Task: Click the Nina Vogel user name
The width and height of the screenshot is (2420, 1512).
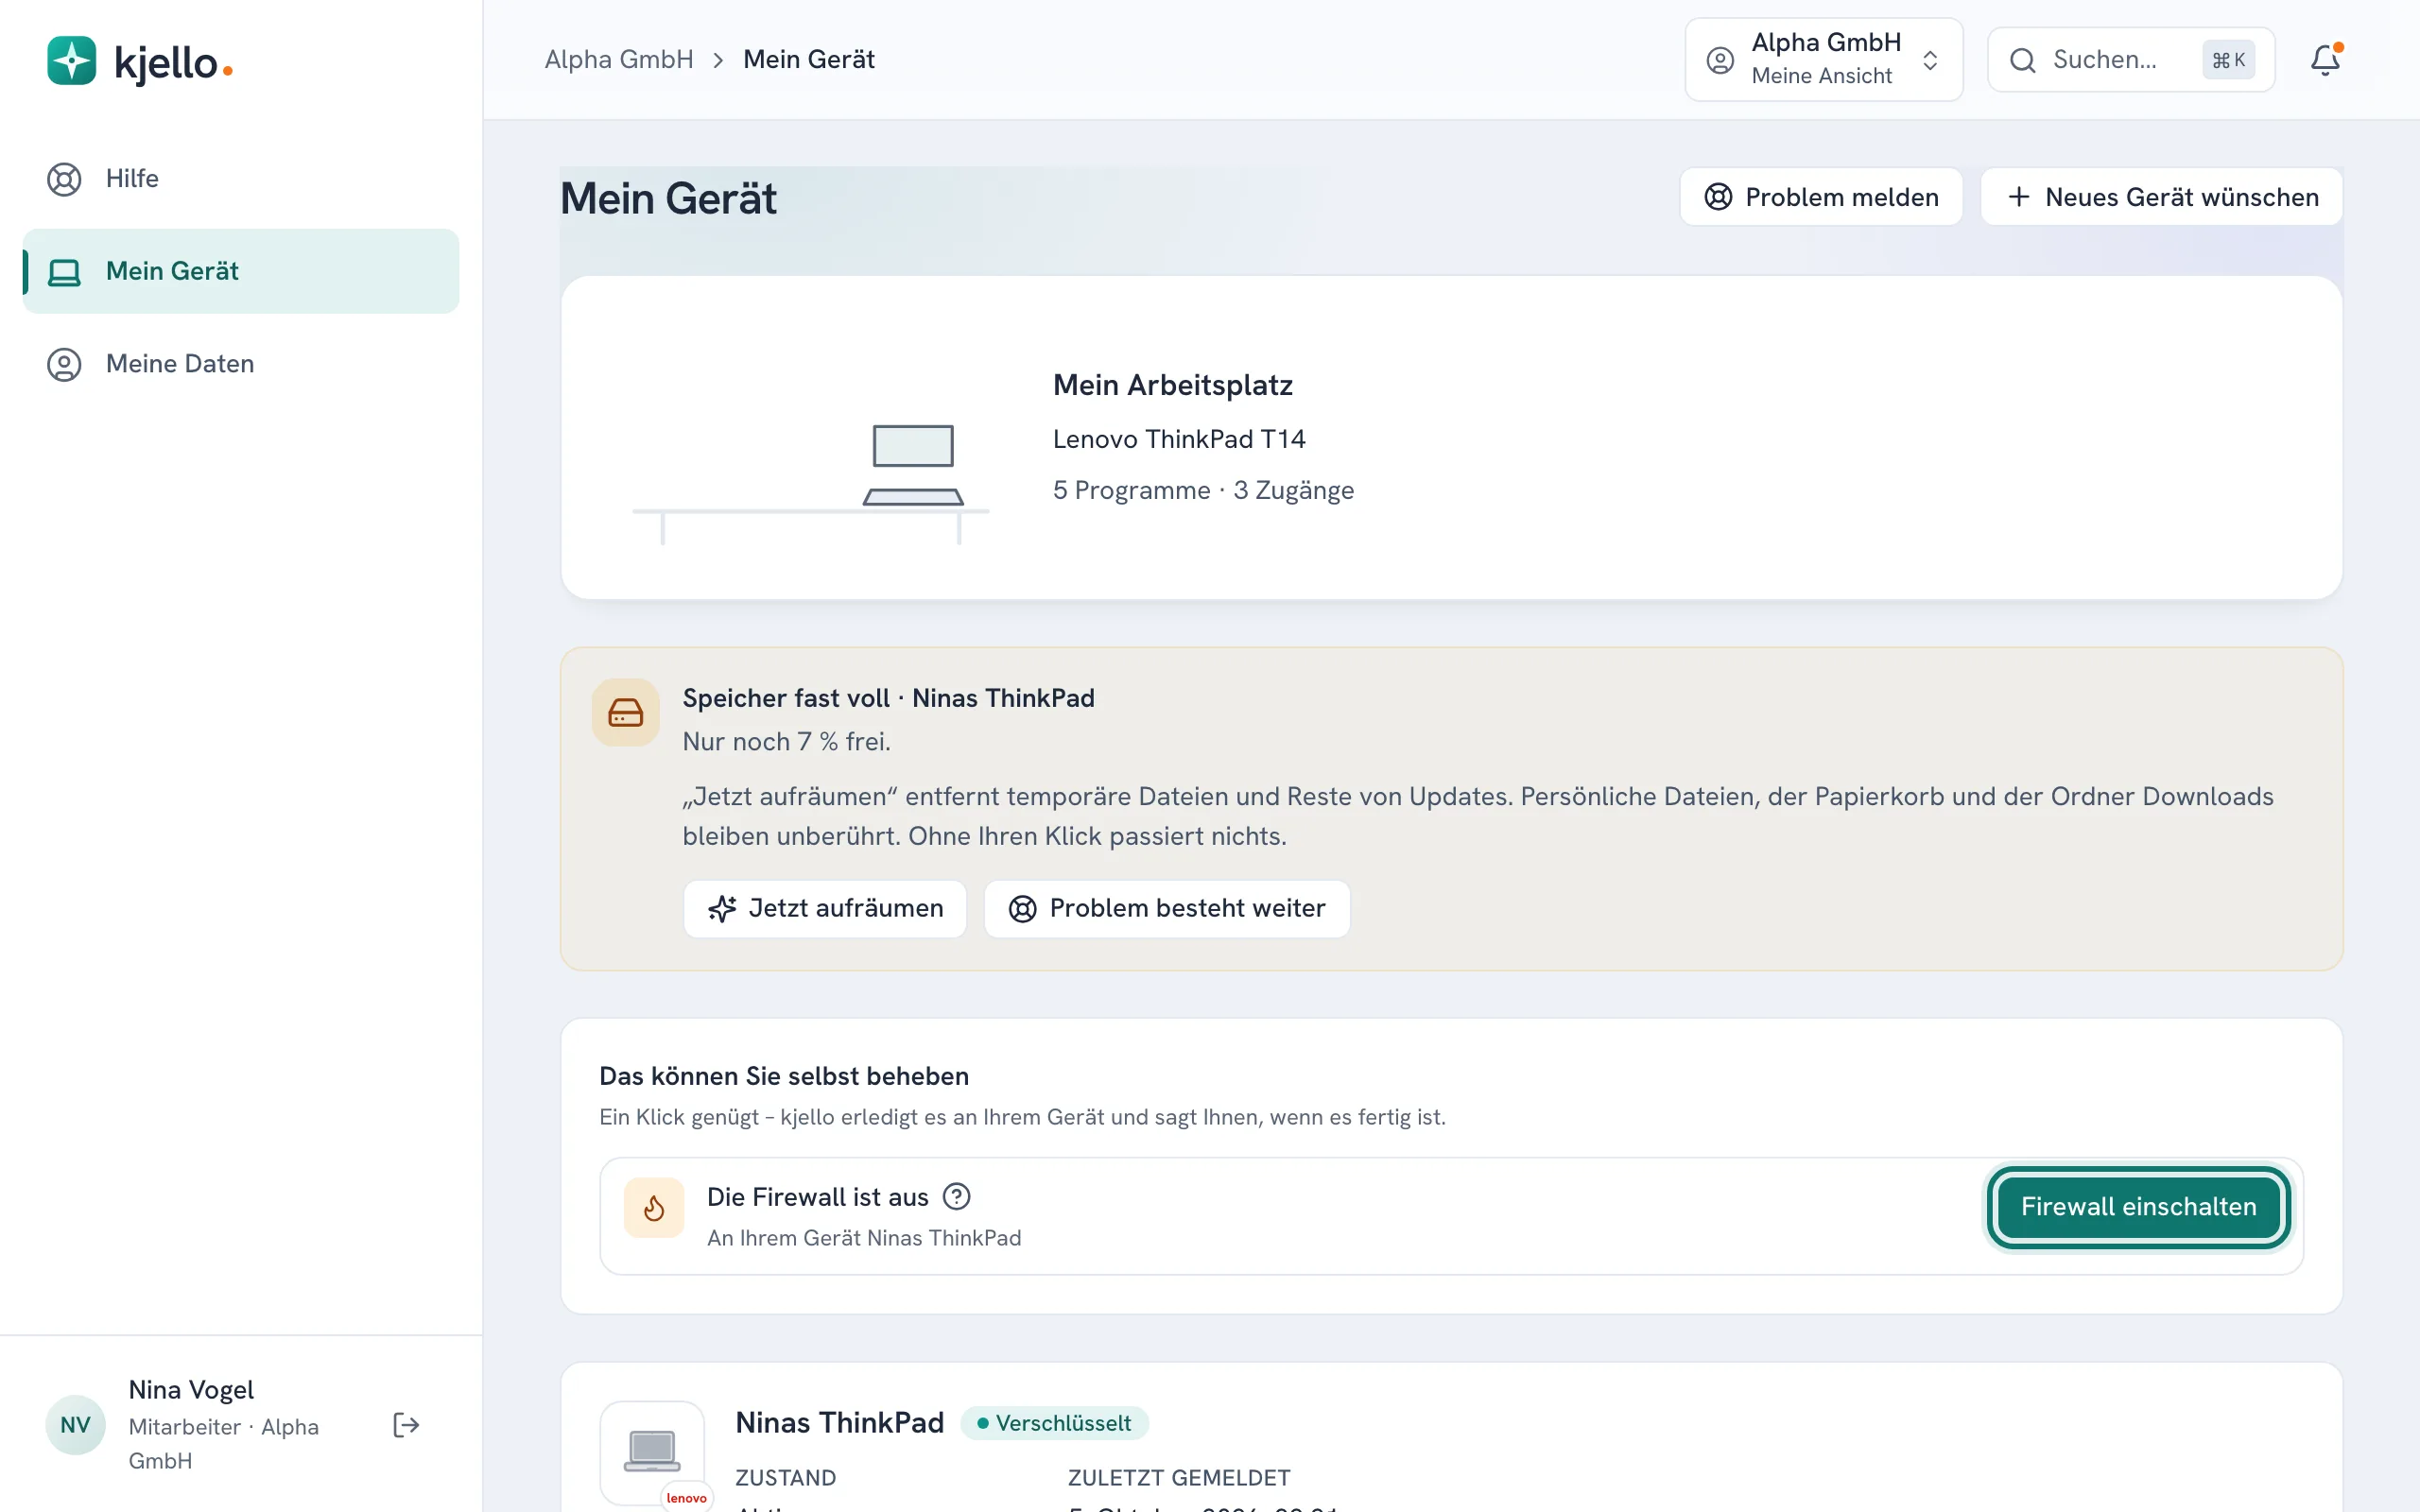Action: click(191, 1390)
